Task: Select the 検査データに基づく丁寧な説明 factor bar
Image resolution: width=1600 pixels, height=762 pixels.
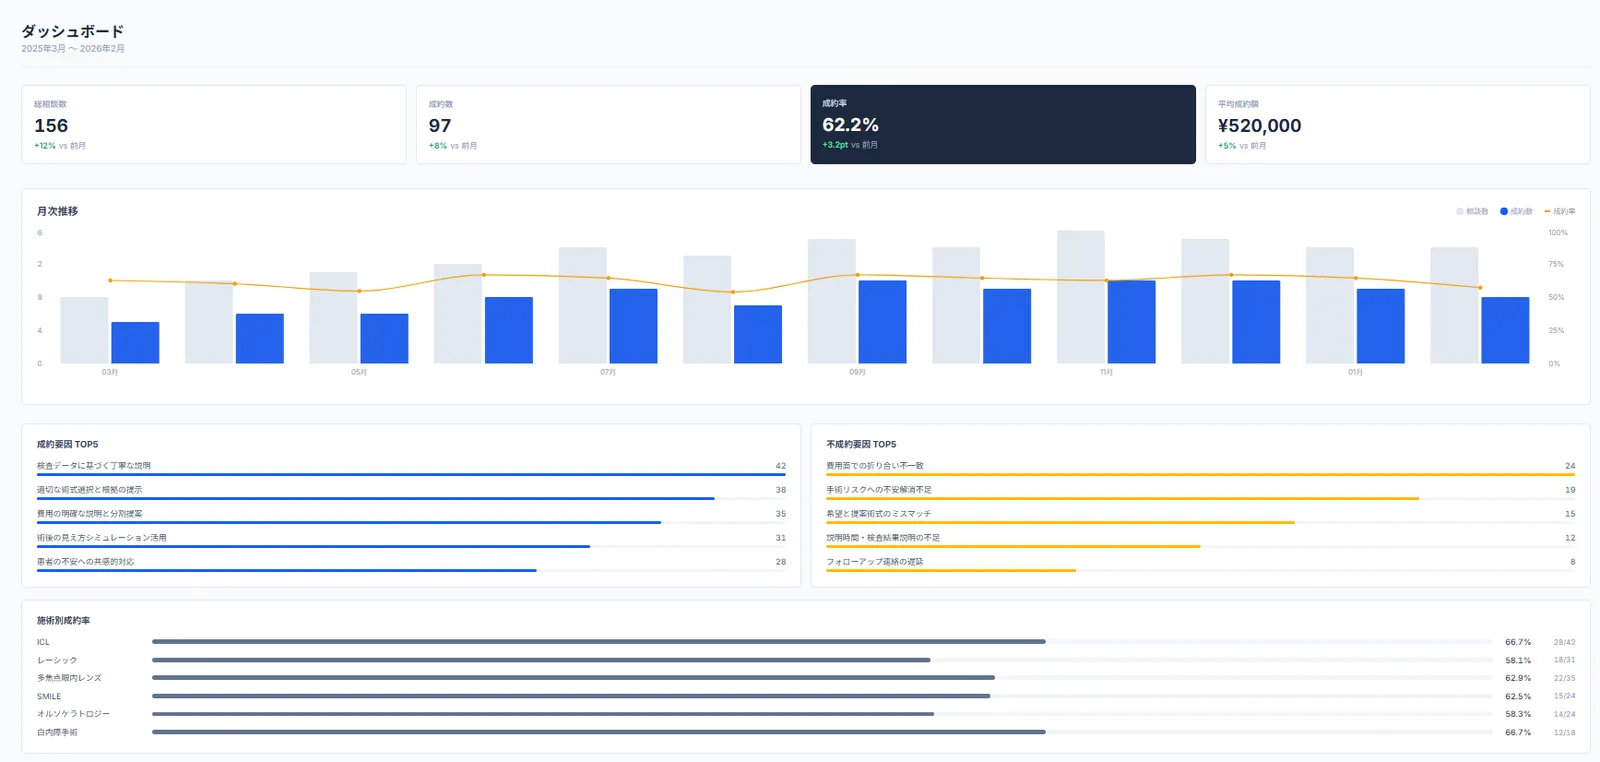Action: pyautogui.click(x=411, y=474)
